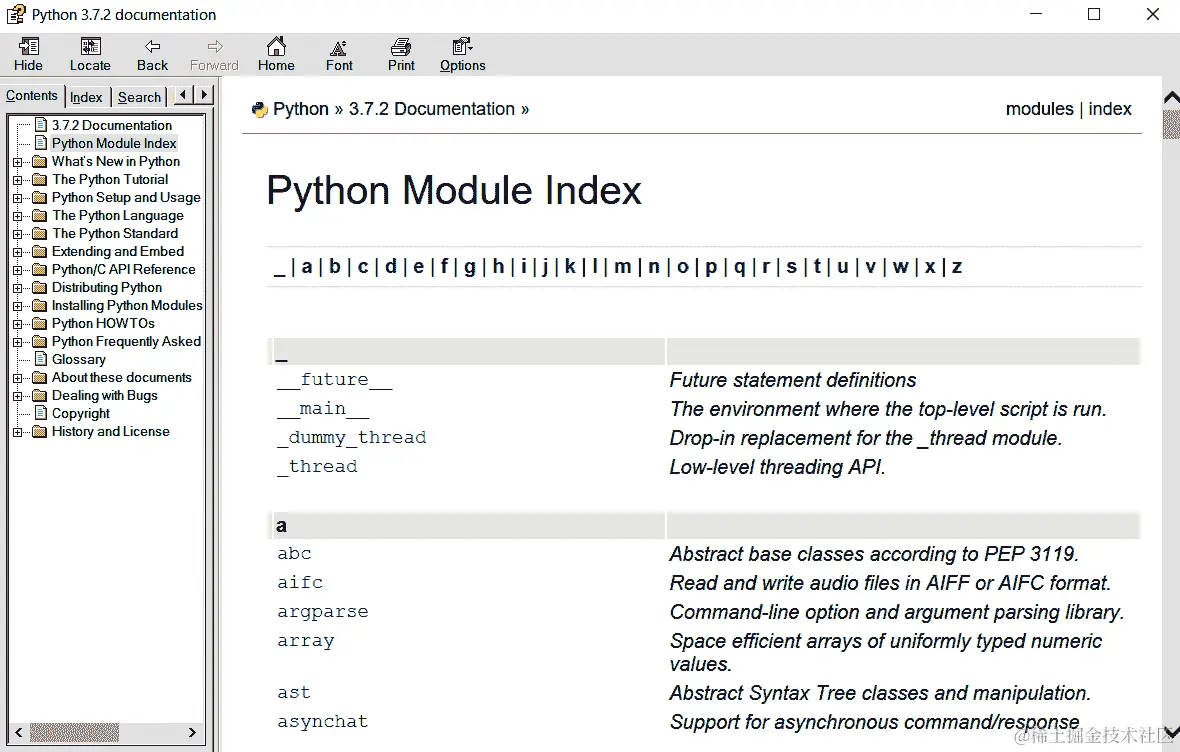This screenshot has width=1180, height=752.
Task: Click the contents pane horizontal scrollbar thumb
Action: point(75,732)
